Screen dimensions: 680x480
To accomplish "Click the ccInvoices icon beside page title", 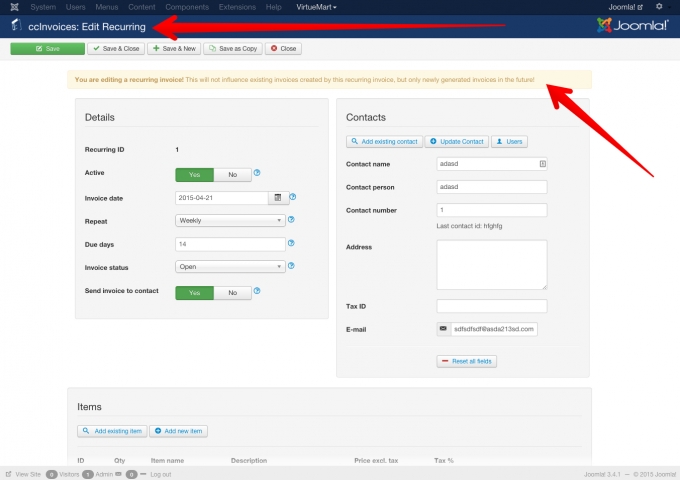I will [16, 25].
